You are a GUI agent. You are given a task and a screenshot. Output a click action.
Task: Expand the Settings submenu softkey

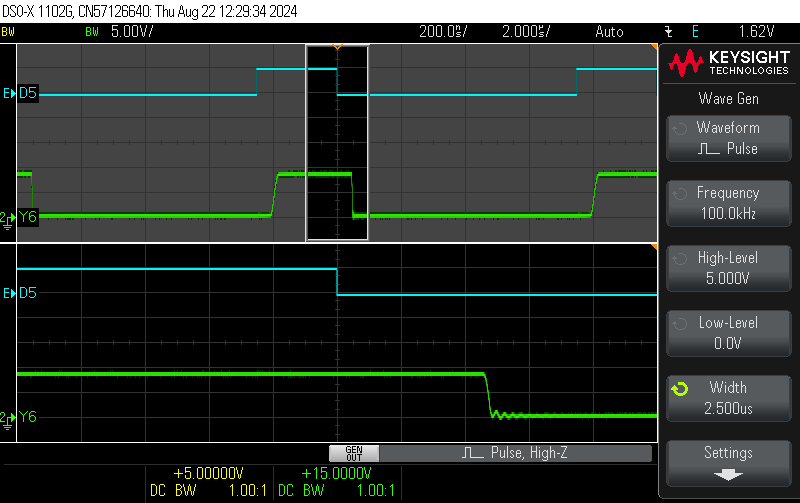728,462
